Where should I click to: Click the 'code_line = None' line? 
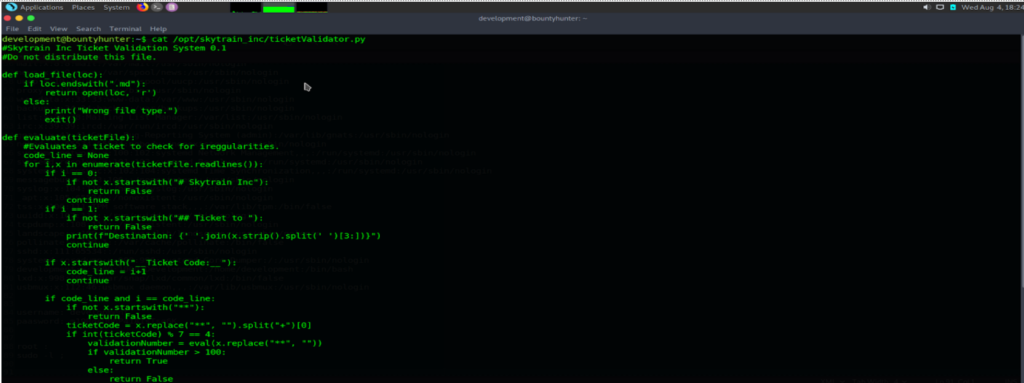pos(66,156)
